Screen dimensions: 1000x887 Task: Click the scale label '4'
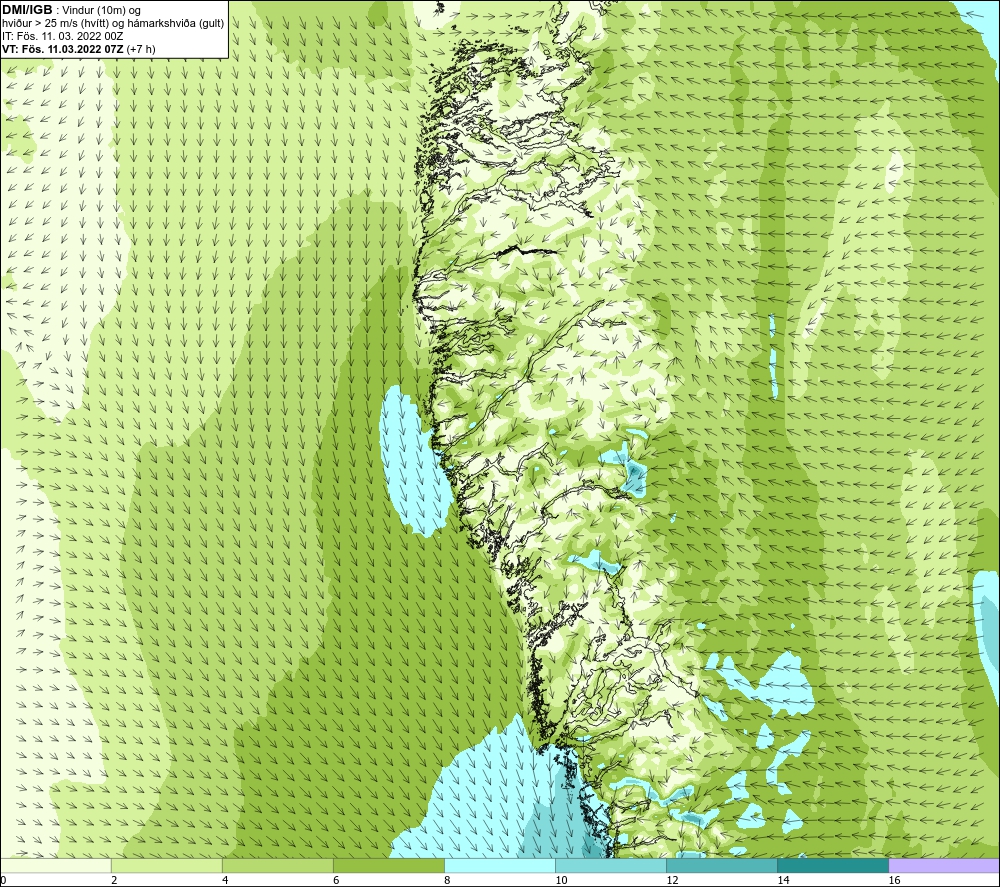click(224, 881)
